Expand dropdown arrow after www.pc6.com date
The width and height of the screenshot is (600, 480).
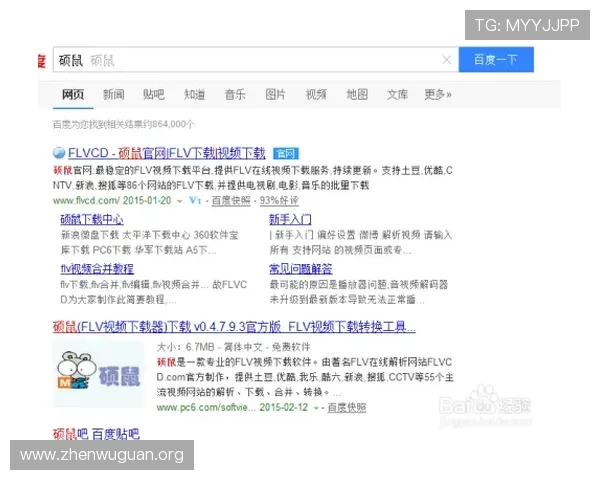(316, 408)
